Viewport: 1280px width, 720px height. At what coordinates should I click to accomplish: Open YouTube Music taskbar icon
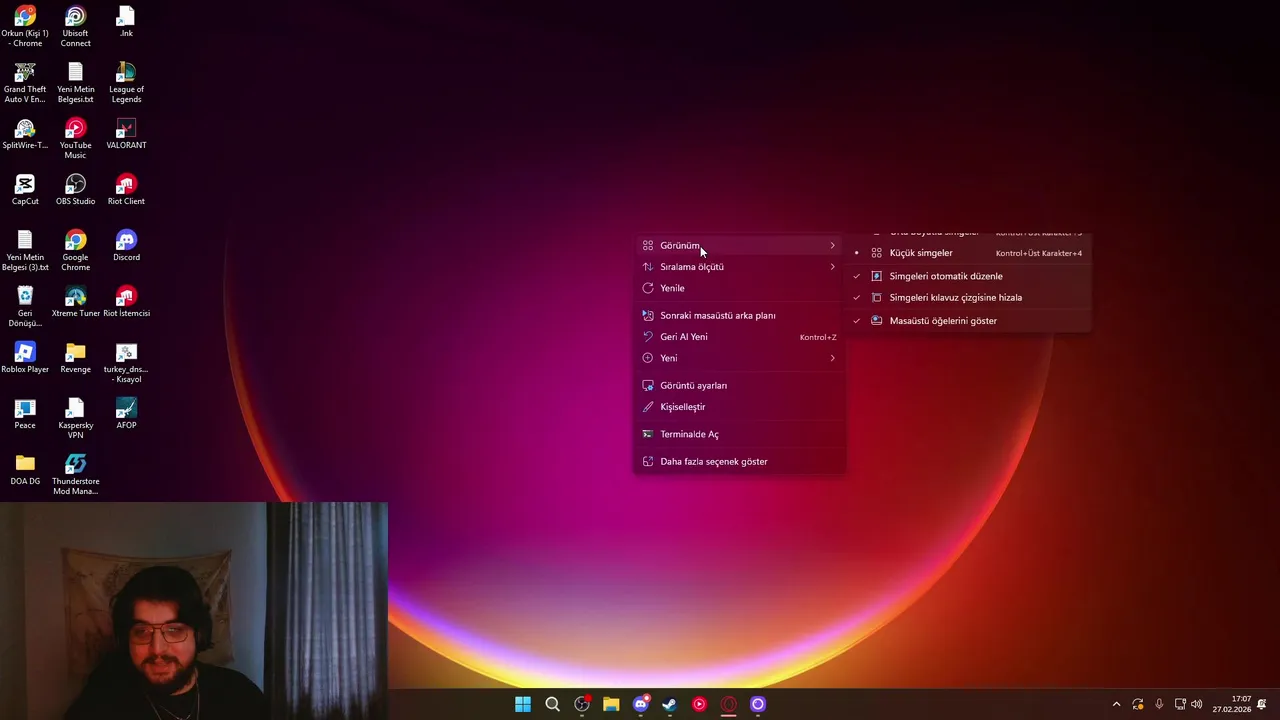pyautogui.click(x=699, y=704)
